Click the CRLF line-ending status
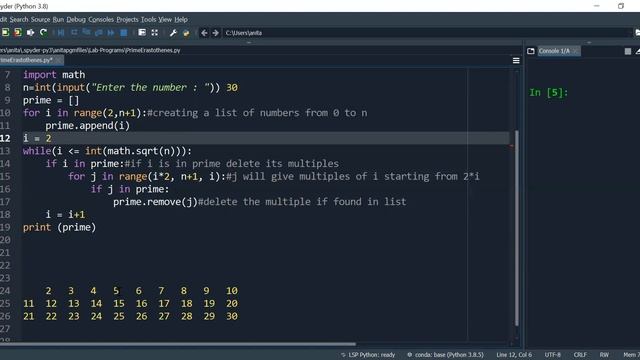This screenshot has width=640, height=360. tap(580, 355)
